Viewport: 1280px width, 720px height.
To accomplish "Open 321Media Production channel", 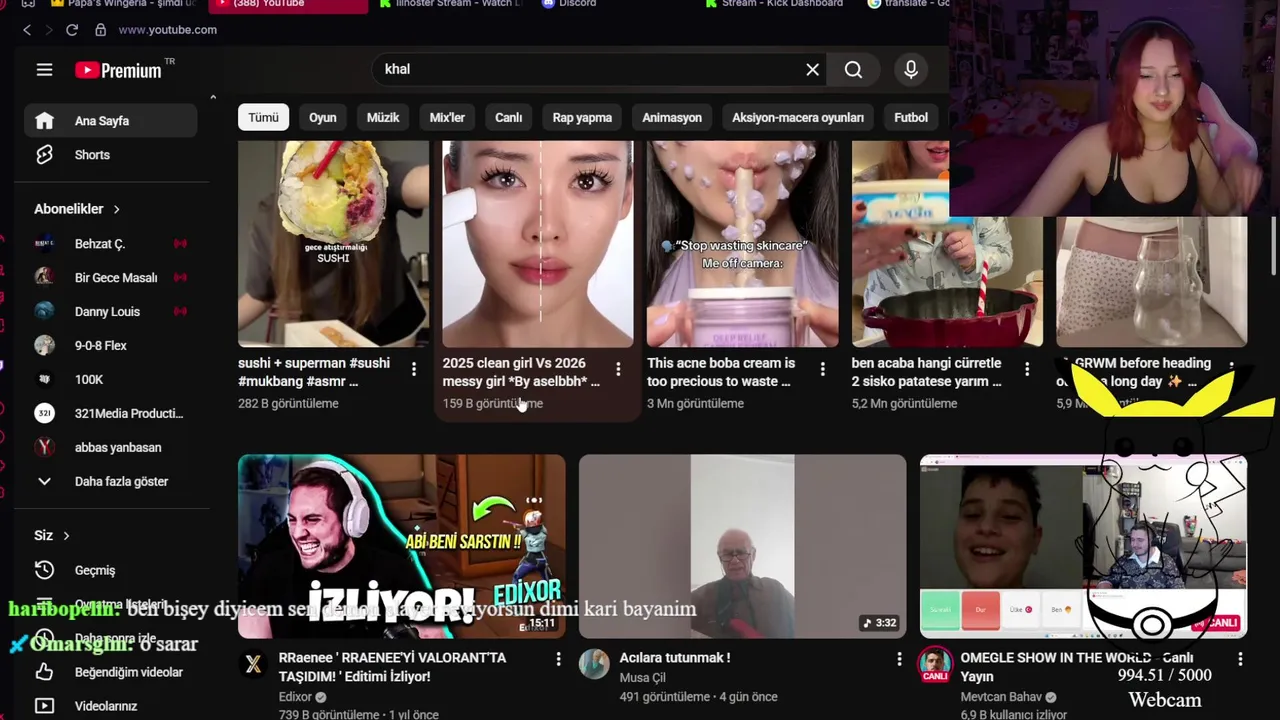I will pyautogui.click(x=111, y=414).
